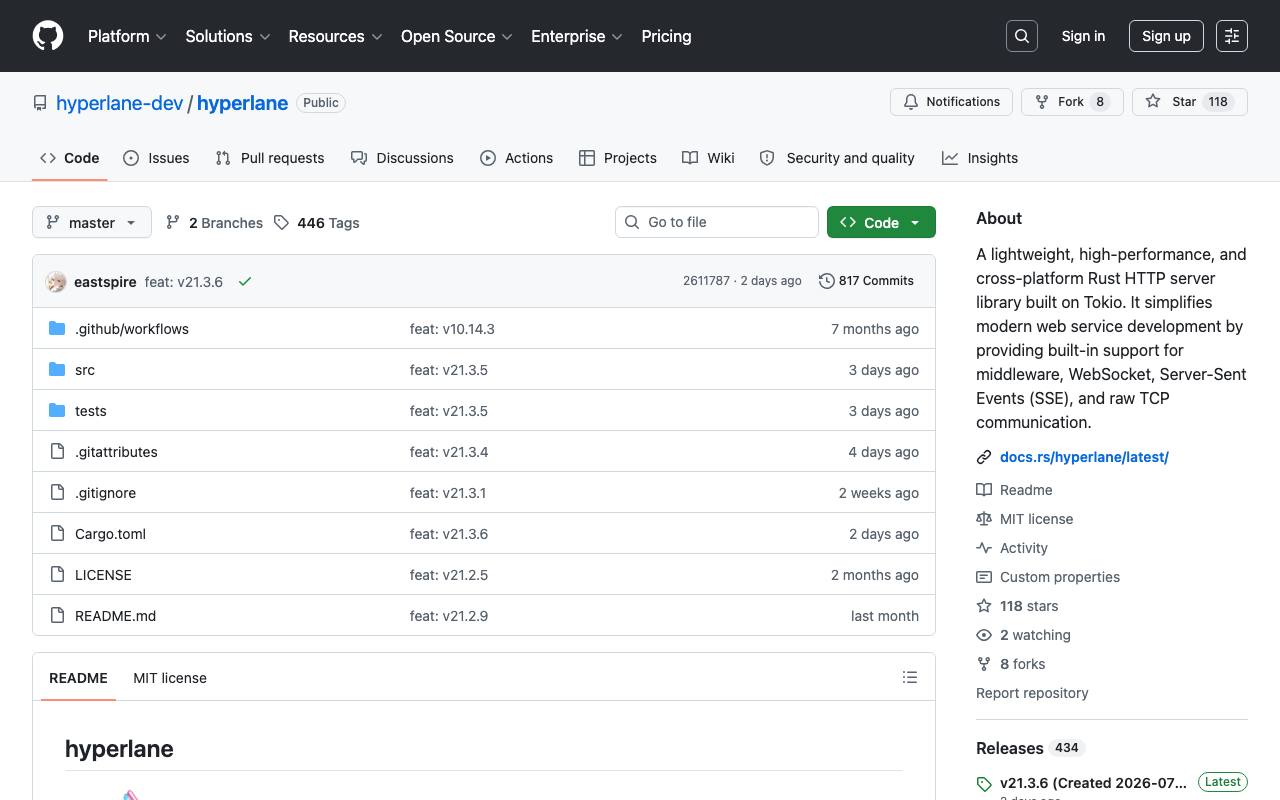Click the MIT license scale icon
Image resolution: width=1280 pixels, height=800 pixels.
pyautogui.click(x=984, y=519)
